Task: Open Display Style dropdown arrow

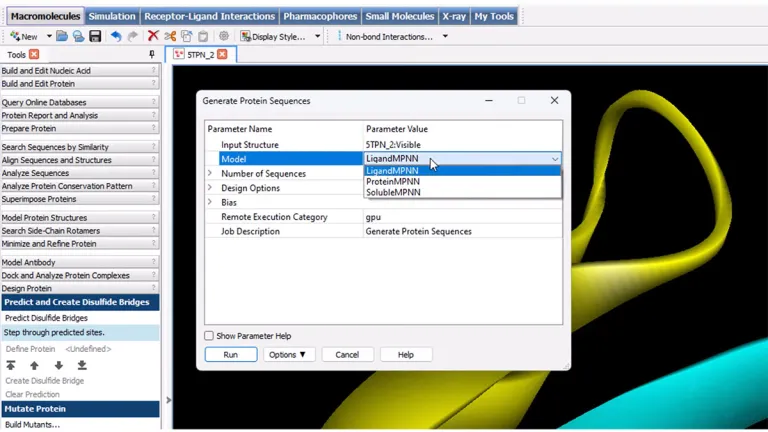Action: pyautogui.click(x=317, y=36)
